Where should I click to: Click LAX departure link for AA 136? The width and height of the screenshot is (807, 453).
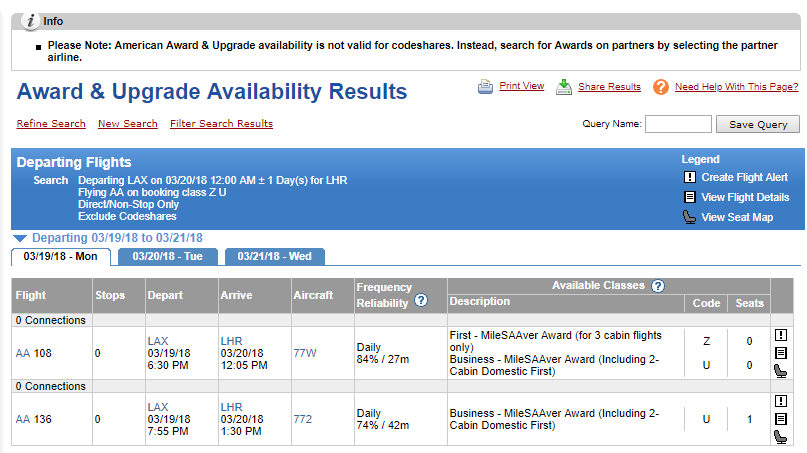coord(158,407)
